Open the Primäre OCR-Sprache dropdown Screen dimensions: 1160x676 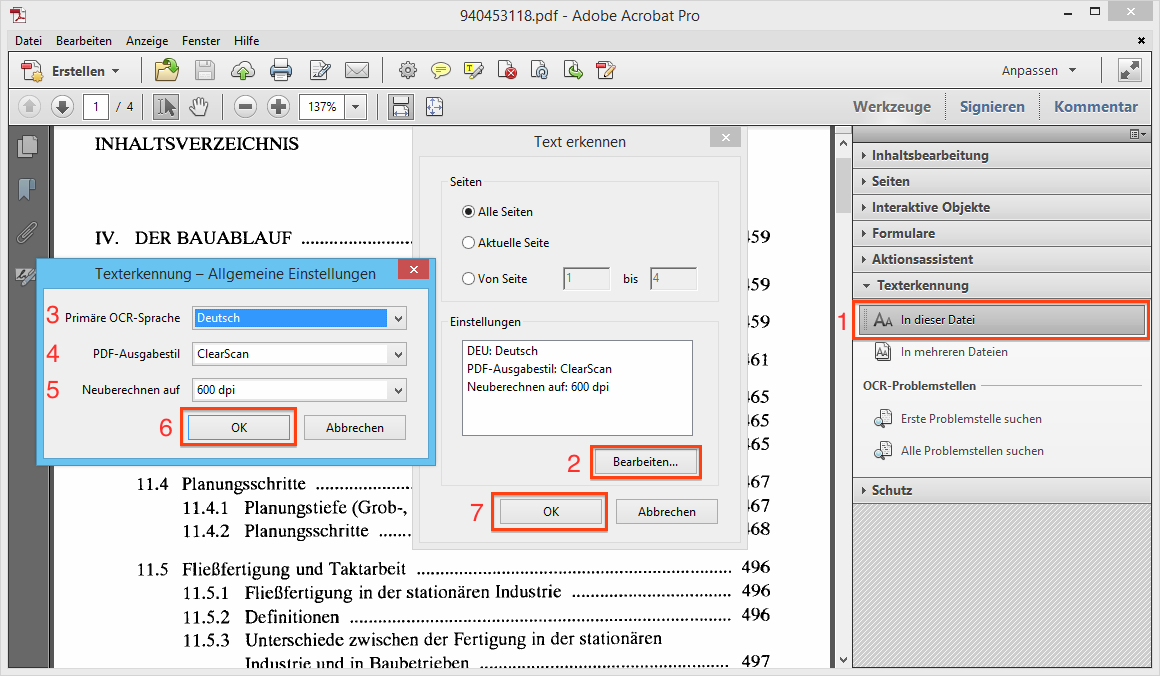[x=399, y=318]
